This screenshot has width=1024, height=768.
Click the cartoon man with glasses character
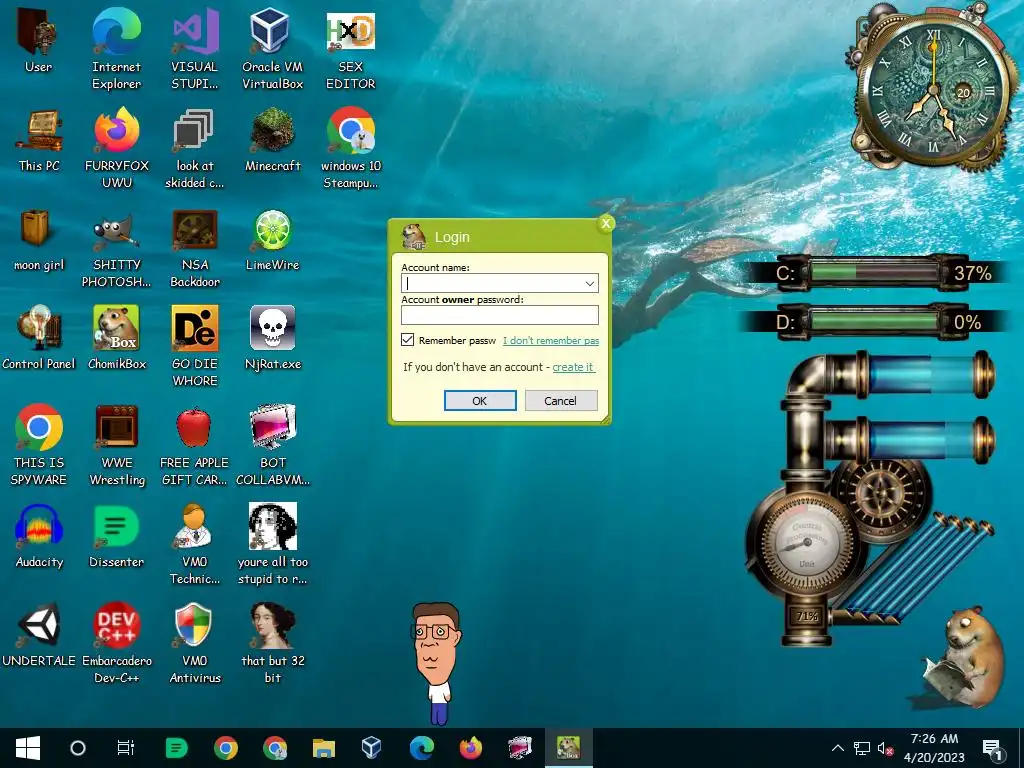pyautogui.click(x=436, y=663)
